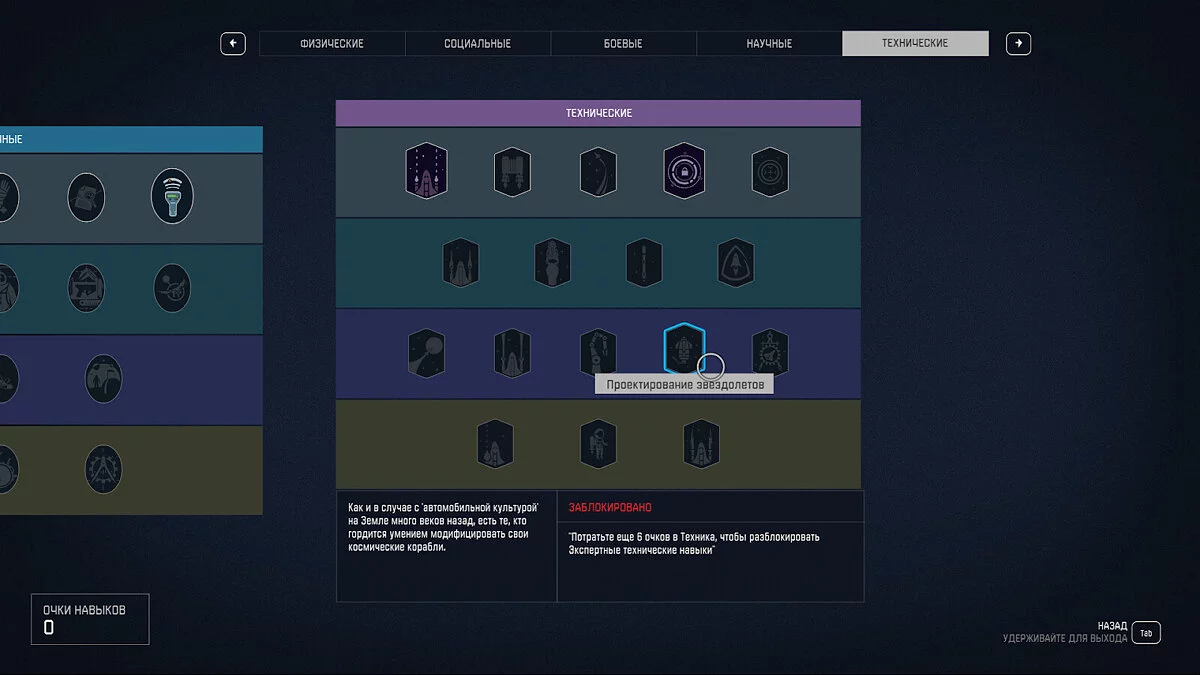Click the left arrow to previous category
Viewport: 1200px width, 675px height.
pos(233,44)
